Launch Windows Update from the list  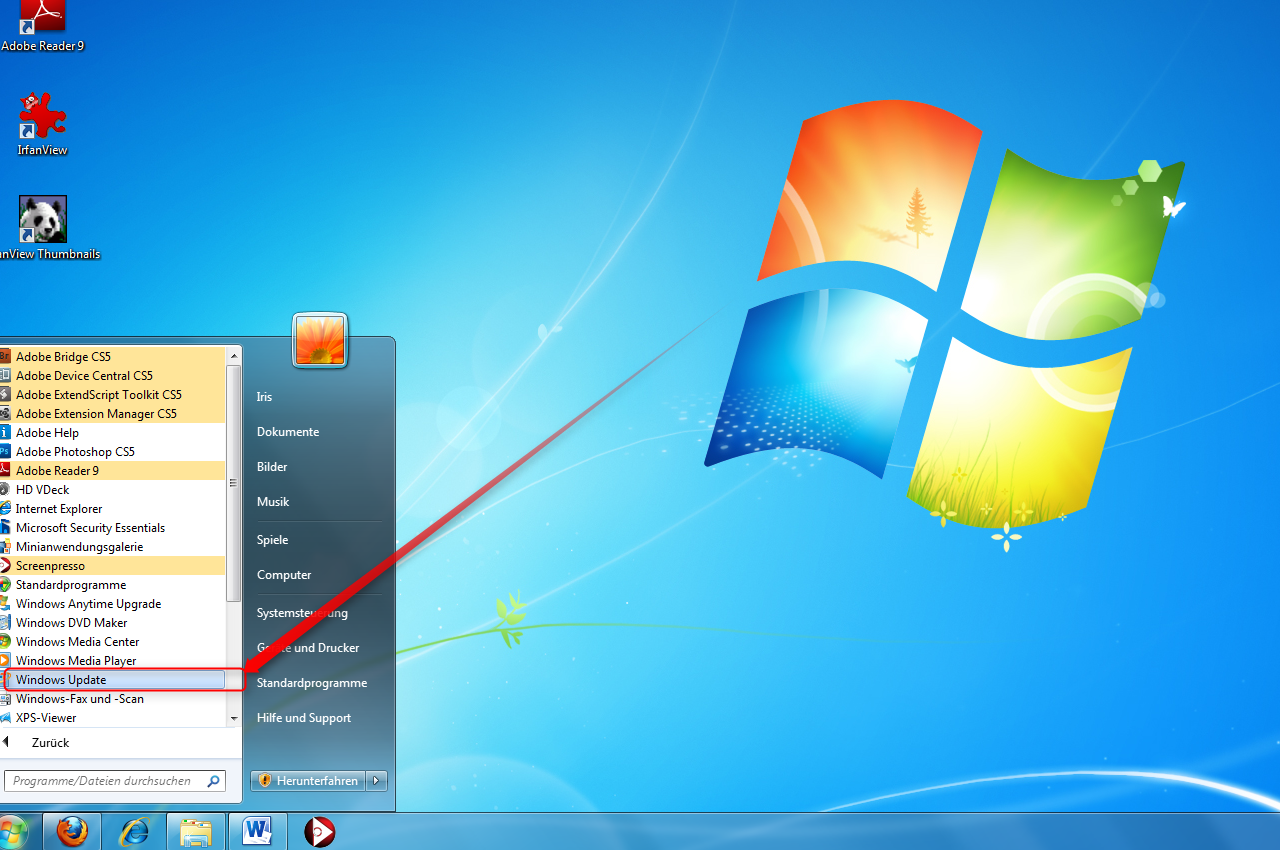113,680
